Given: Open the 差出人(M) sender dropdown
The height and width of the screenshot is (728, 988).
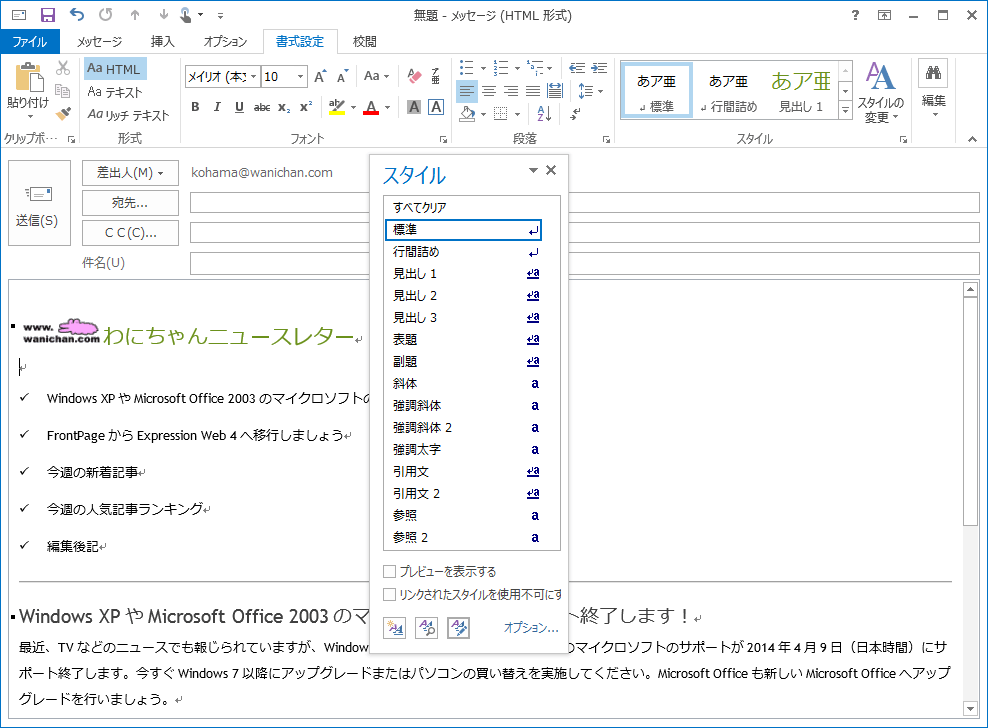Looking at the screenshot, I should point(130,173).
